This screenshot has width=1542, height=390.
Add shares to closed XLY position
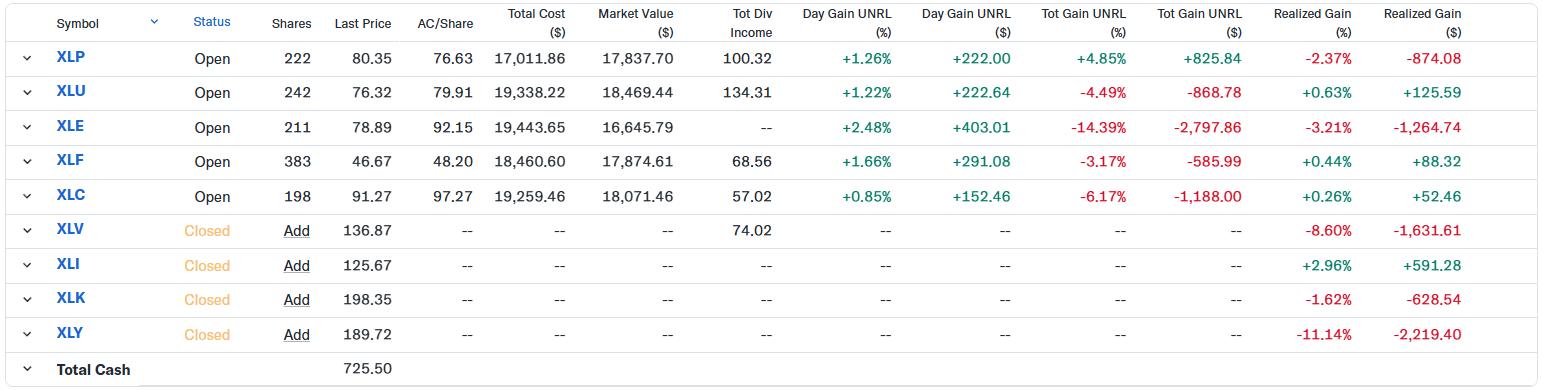tap(297, 335)
